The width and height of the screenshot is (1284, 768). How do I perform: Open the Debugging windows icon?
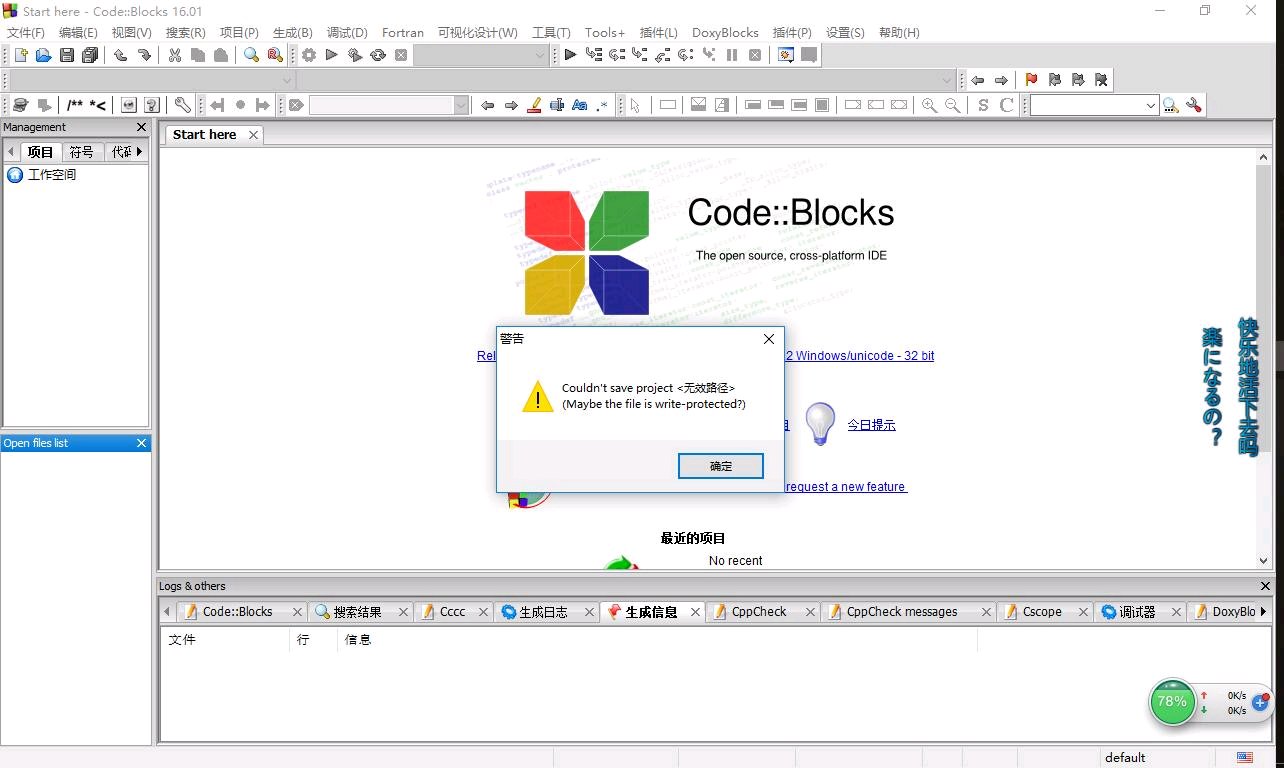pos(786,55)
